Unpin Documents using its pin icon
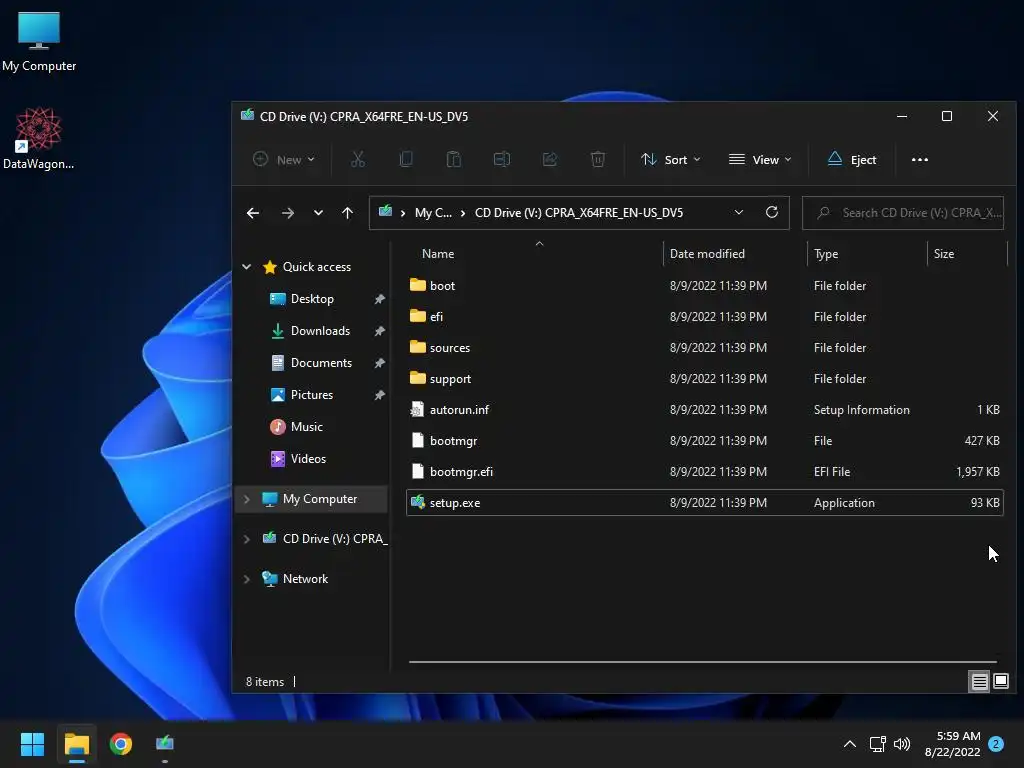1024x768 pixels. pyautogui.click(x=379, y=363)
